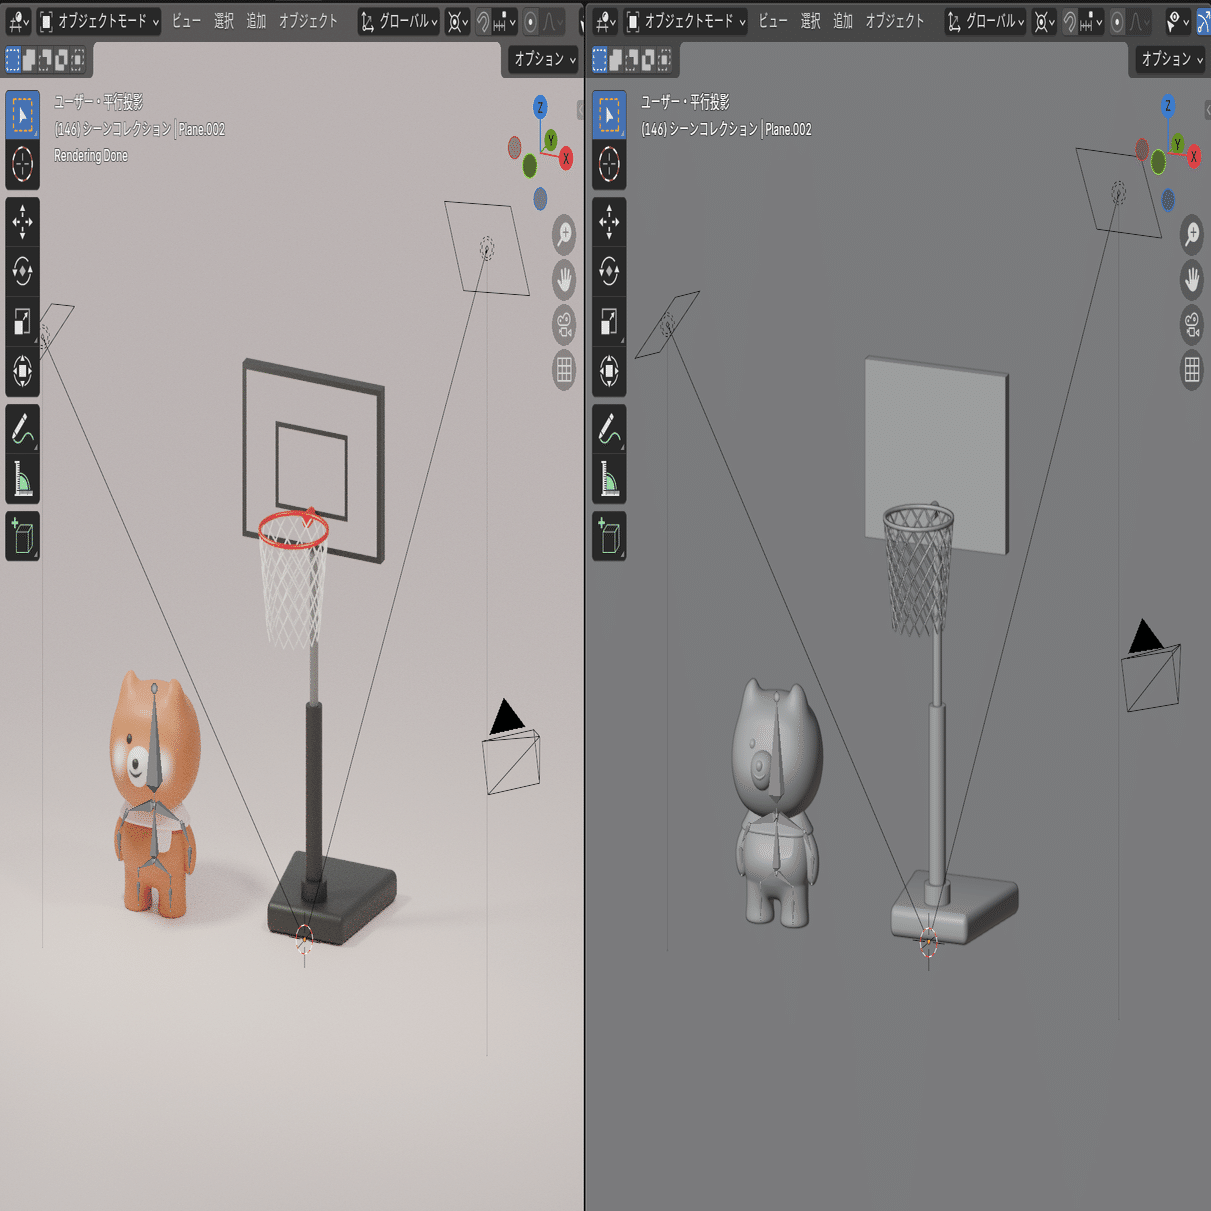
Task: Click the green Y axis in left gizmo
Action: [550, 142]
